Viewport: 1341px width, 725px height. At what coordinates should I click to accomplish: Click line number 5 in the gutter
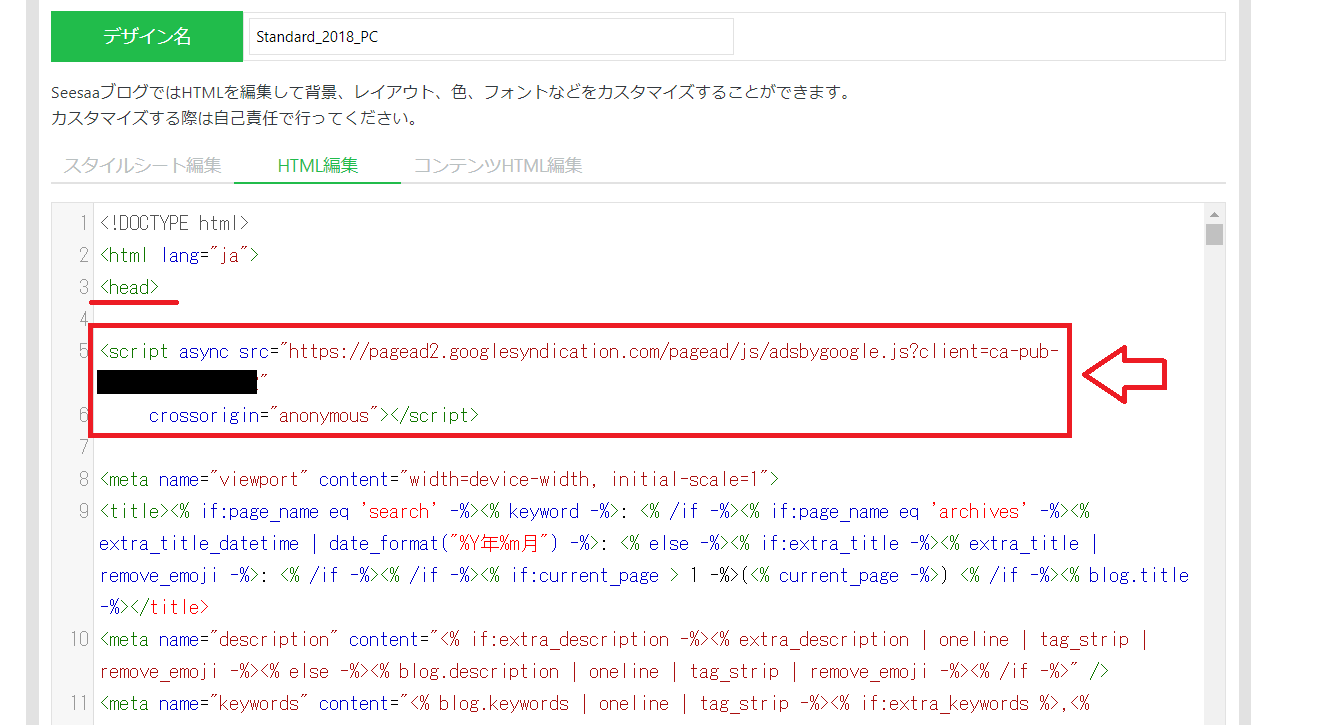pos(84,351)
